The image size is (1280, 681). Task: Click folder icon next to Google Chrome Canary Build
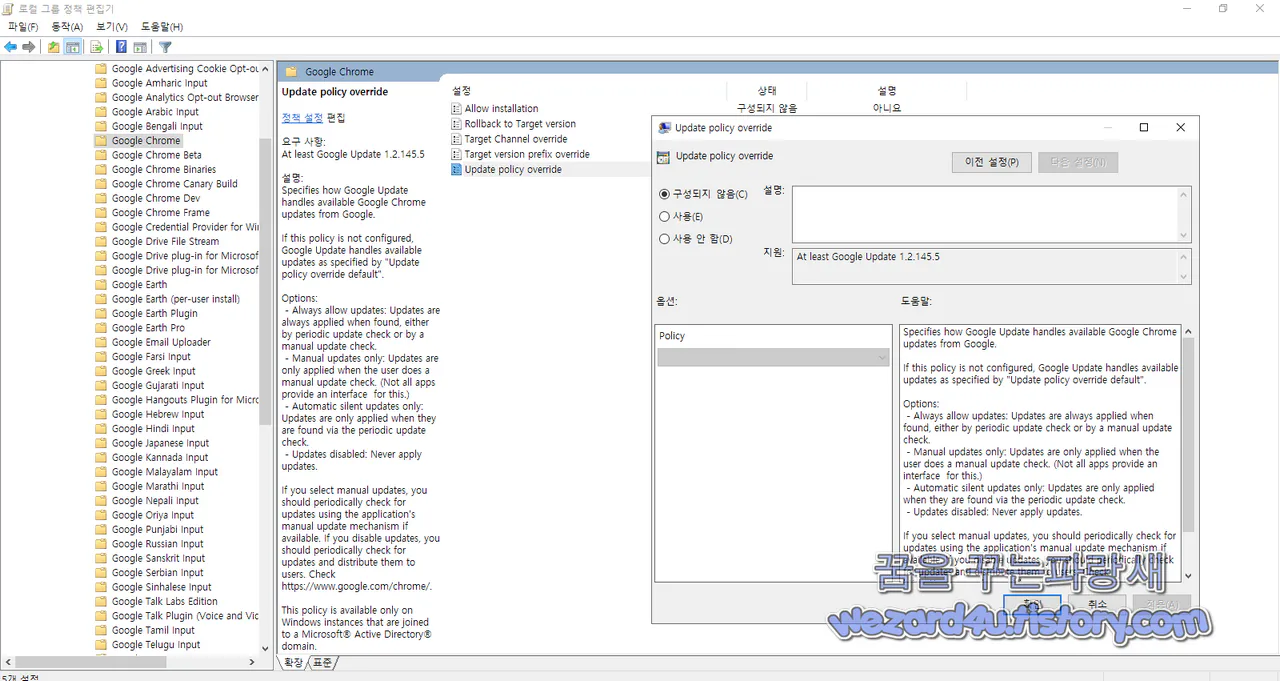tap(101, 184)
